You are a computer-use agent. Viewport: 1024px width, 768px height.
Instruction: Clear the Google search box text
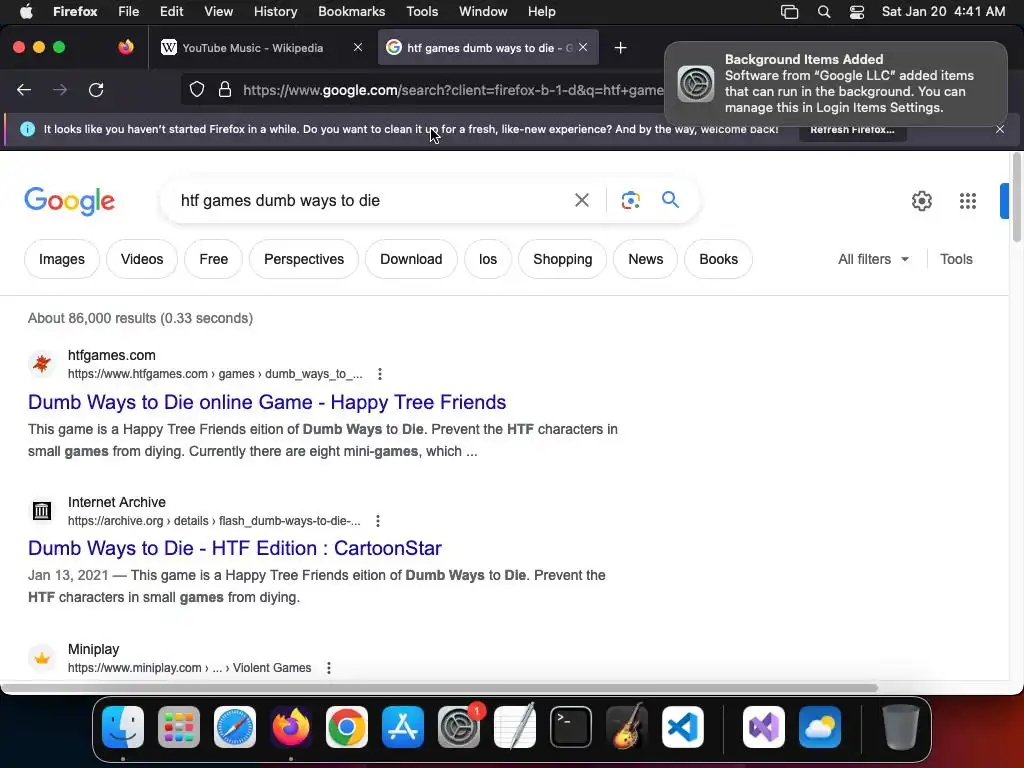[x=581, y=200]
